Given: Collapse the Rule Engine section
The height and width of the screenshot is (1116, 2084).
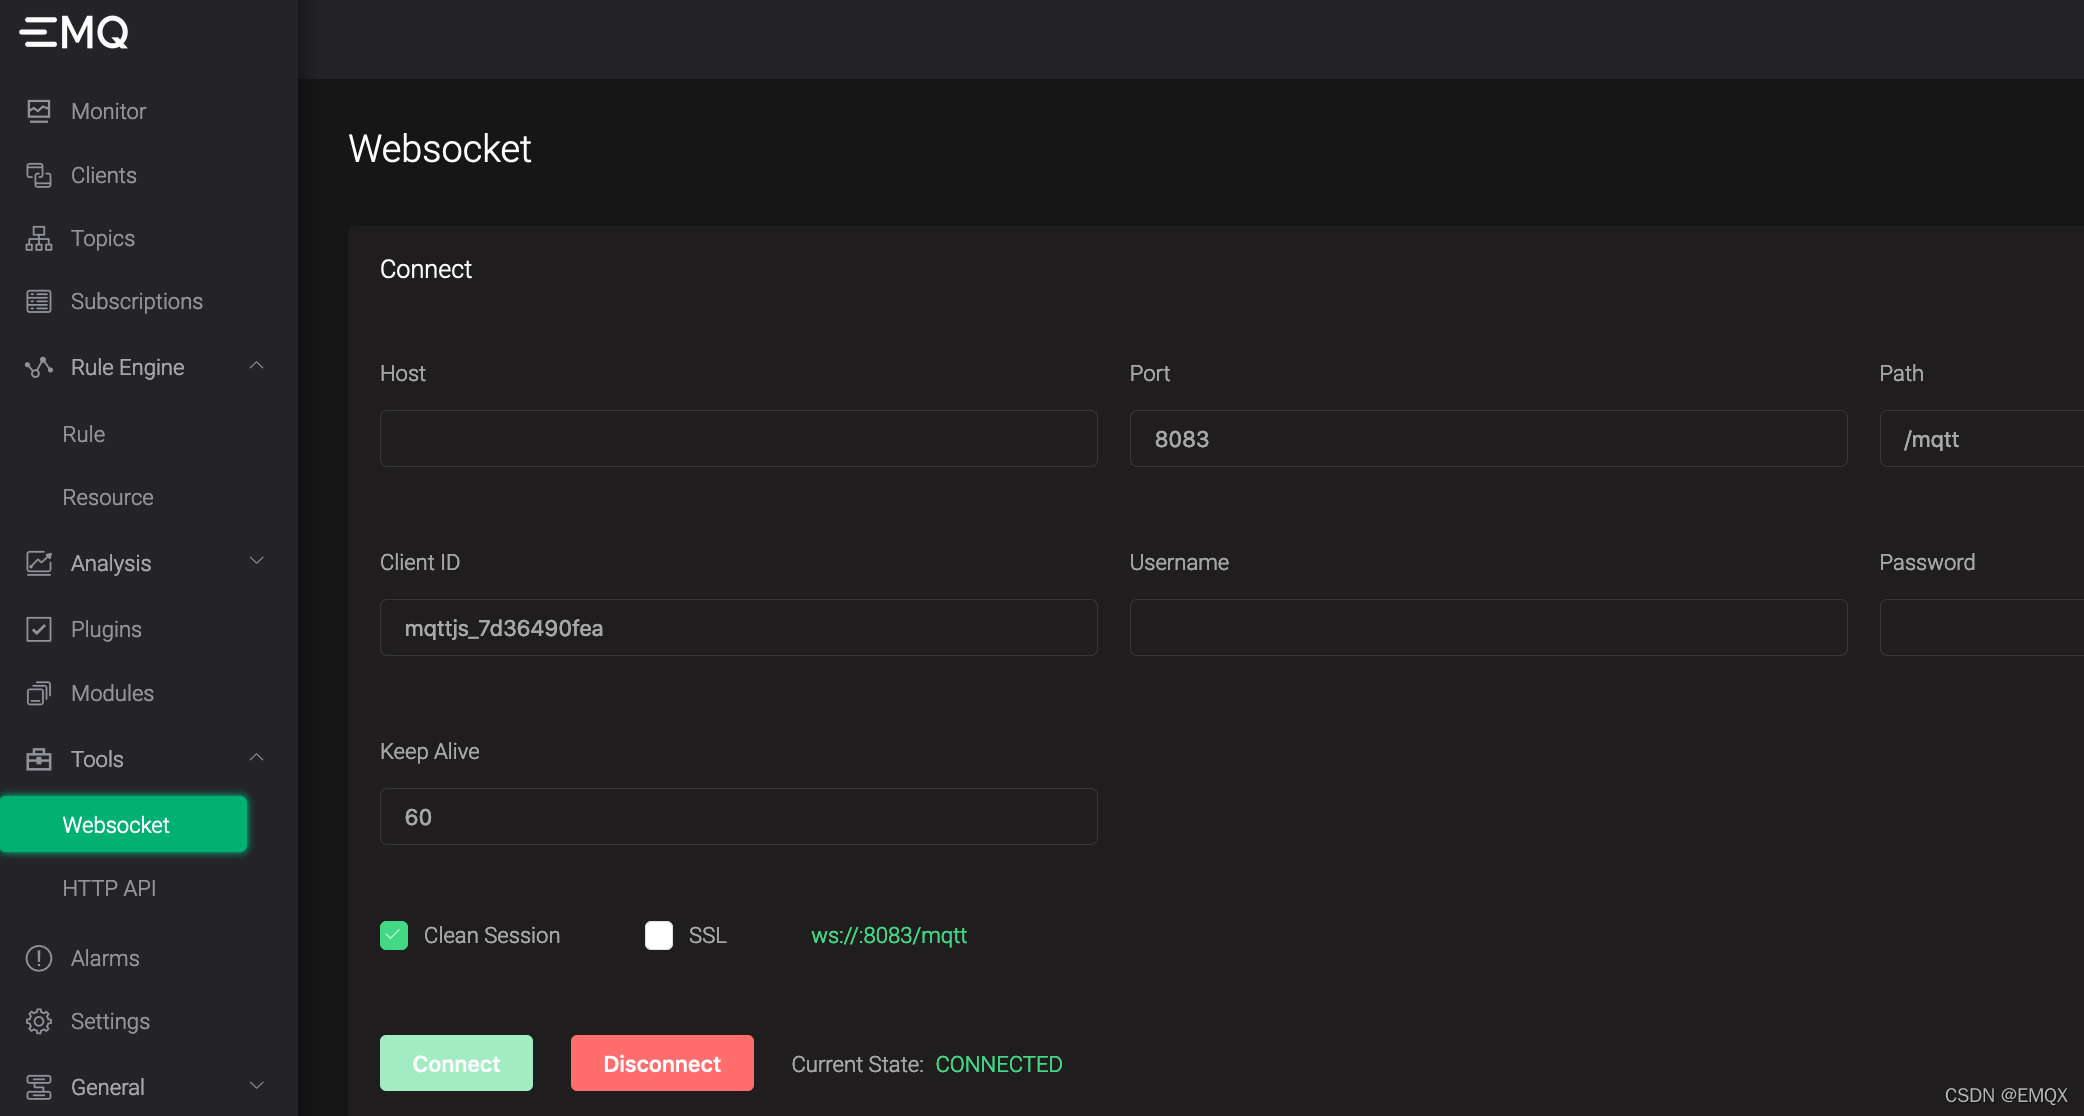Looking at the screenshot, I should coord(257,366).
